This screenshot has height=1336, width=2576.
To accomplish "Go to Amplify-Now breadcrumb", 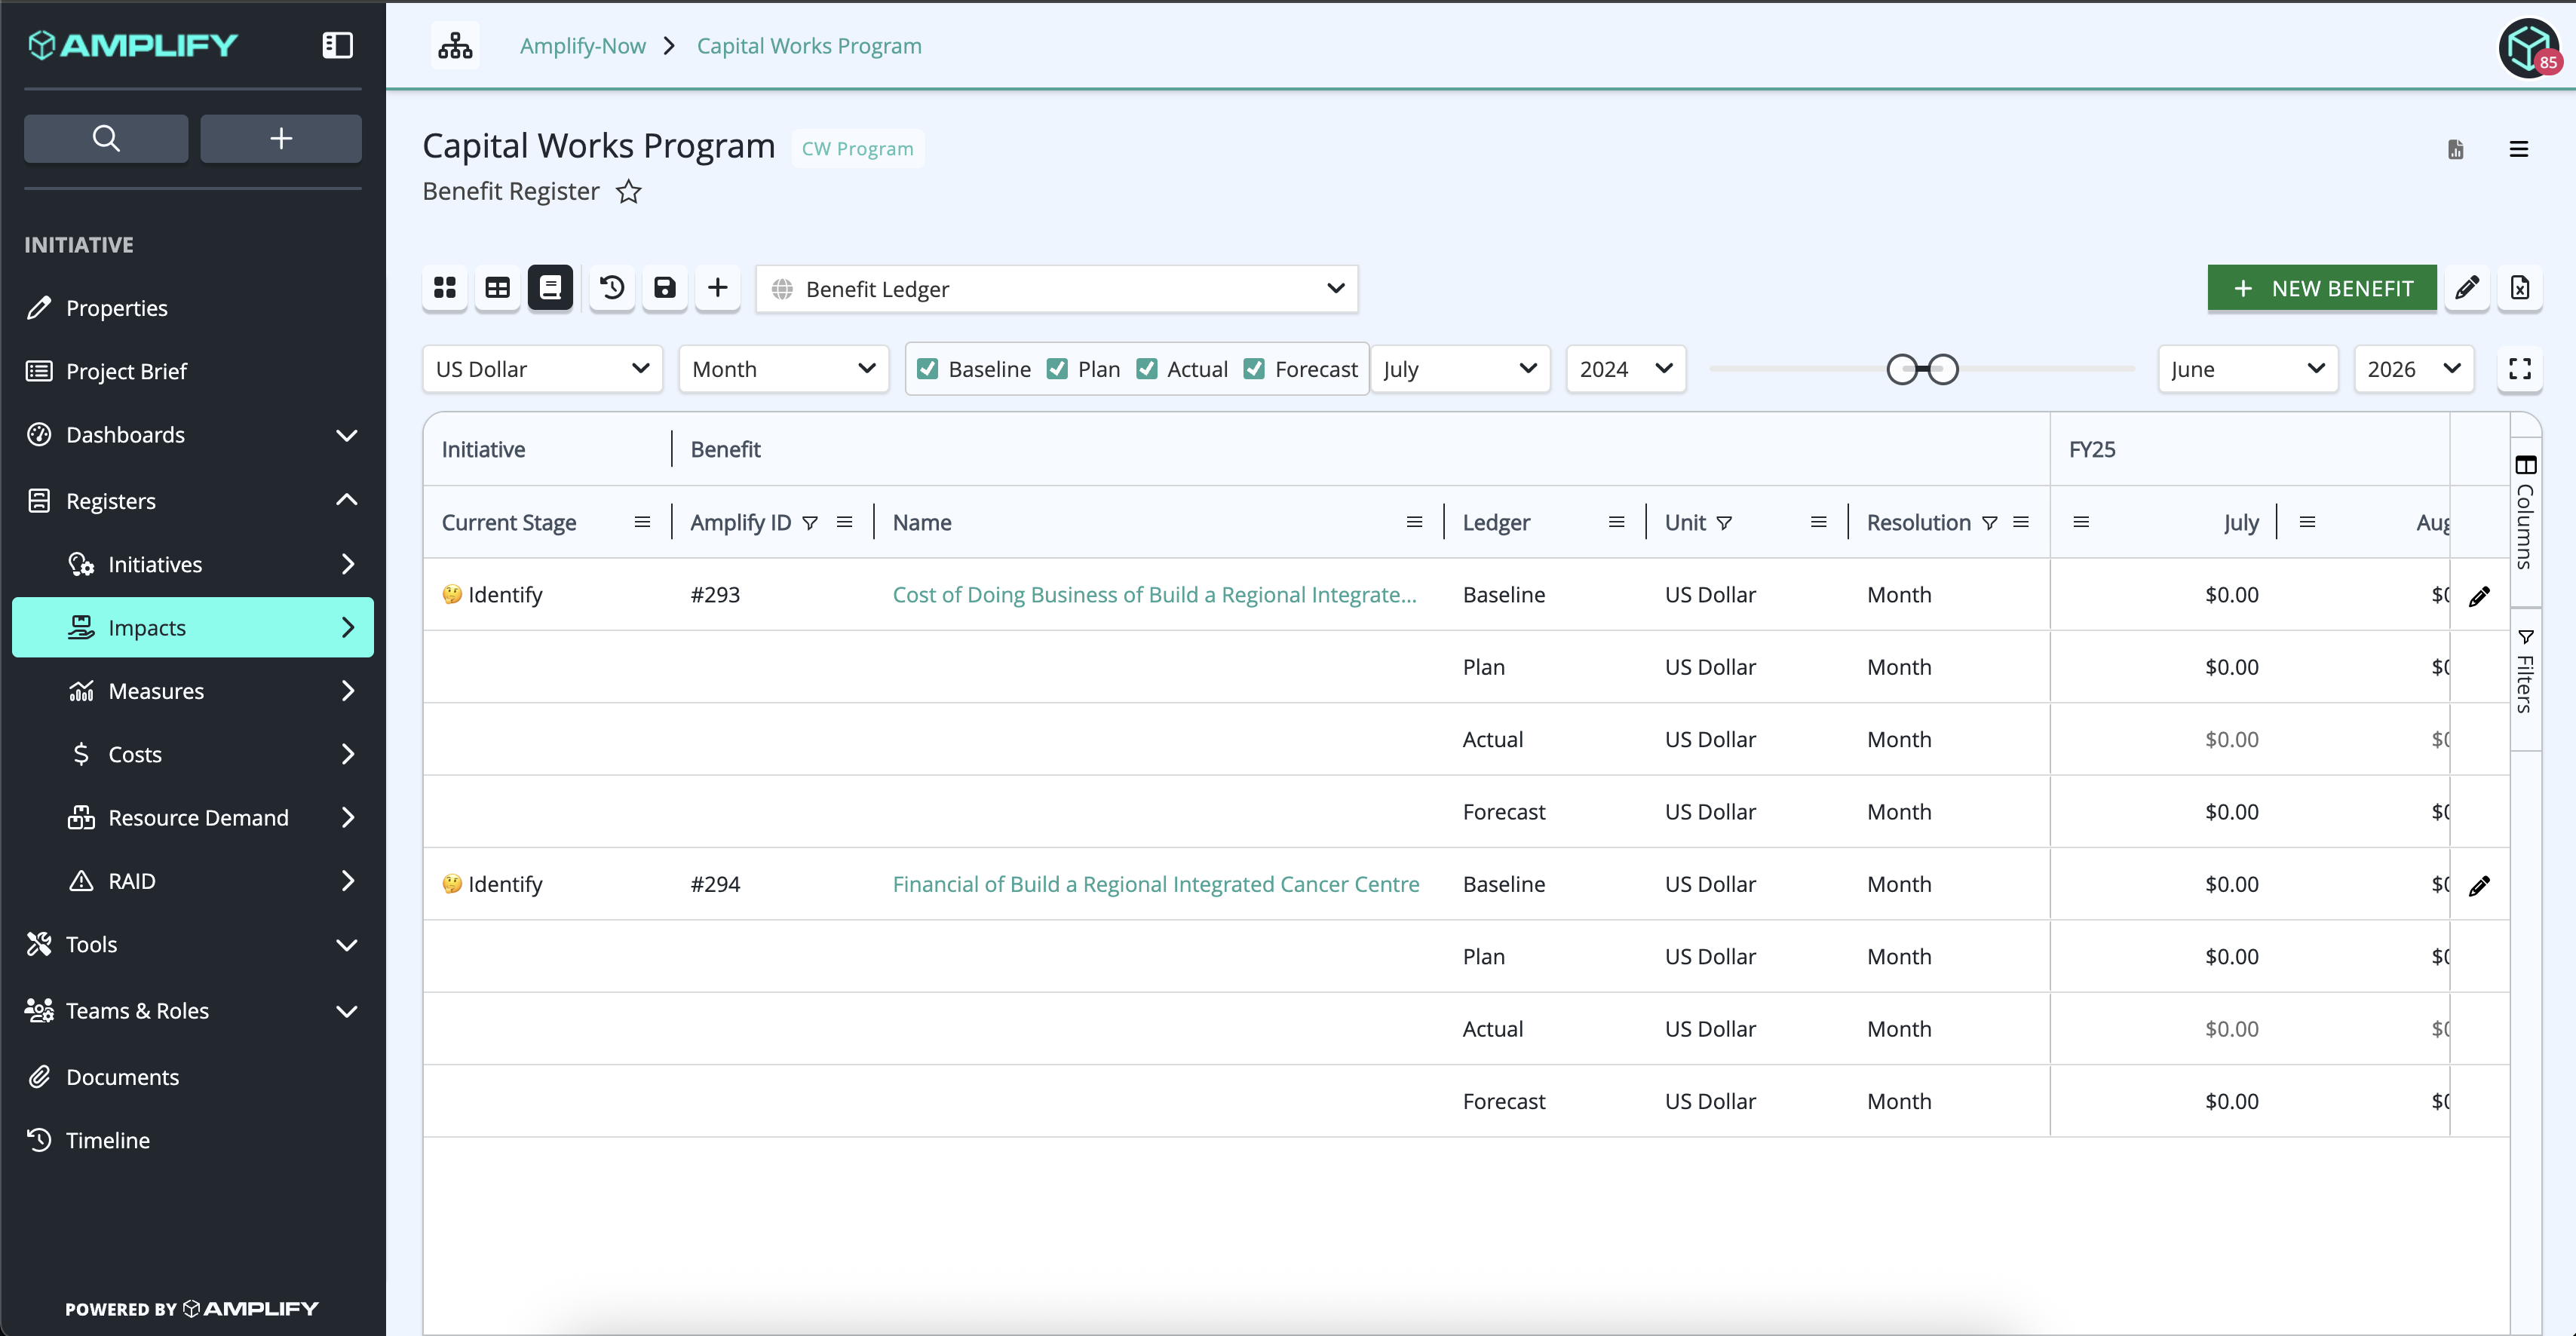I will [x=582, y=46].
